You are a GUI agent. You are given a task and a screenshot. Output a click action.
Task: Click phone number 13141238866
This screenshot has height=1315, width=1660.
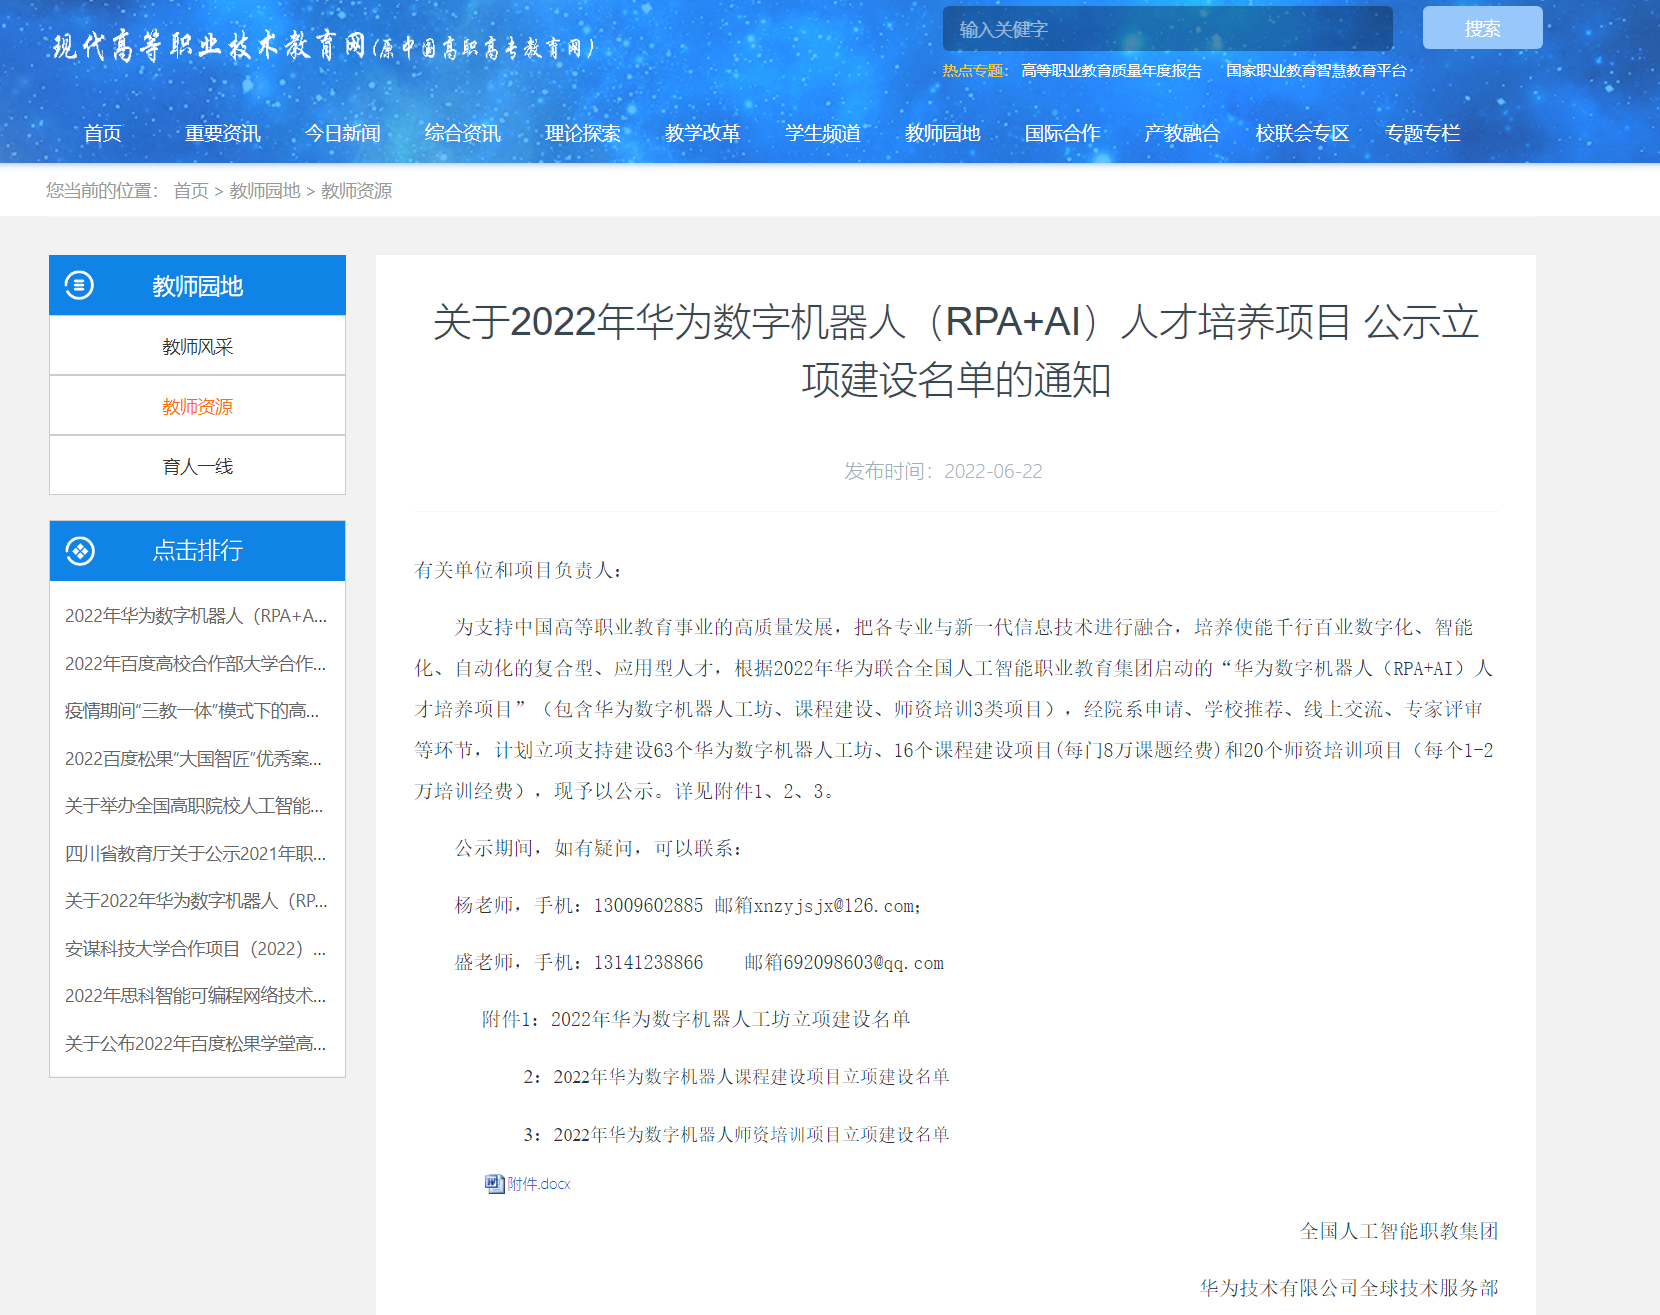coord(649,963)
